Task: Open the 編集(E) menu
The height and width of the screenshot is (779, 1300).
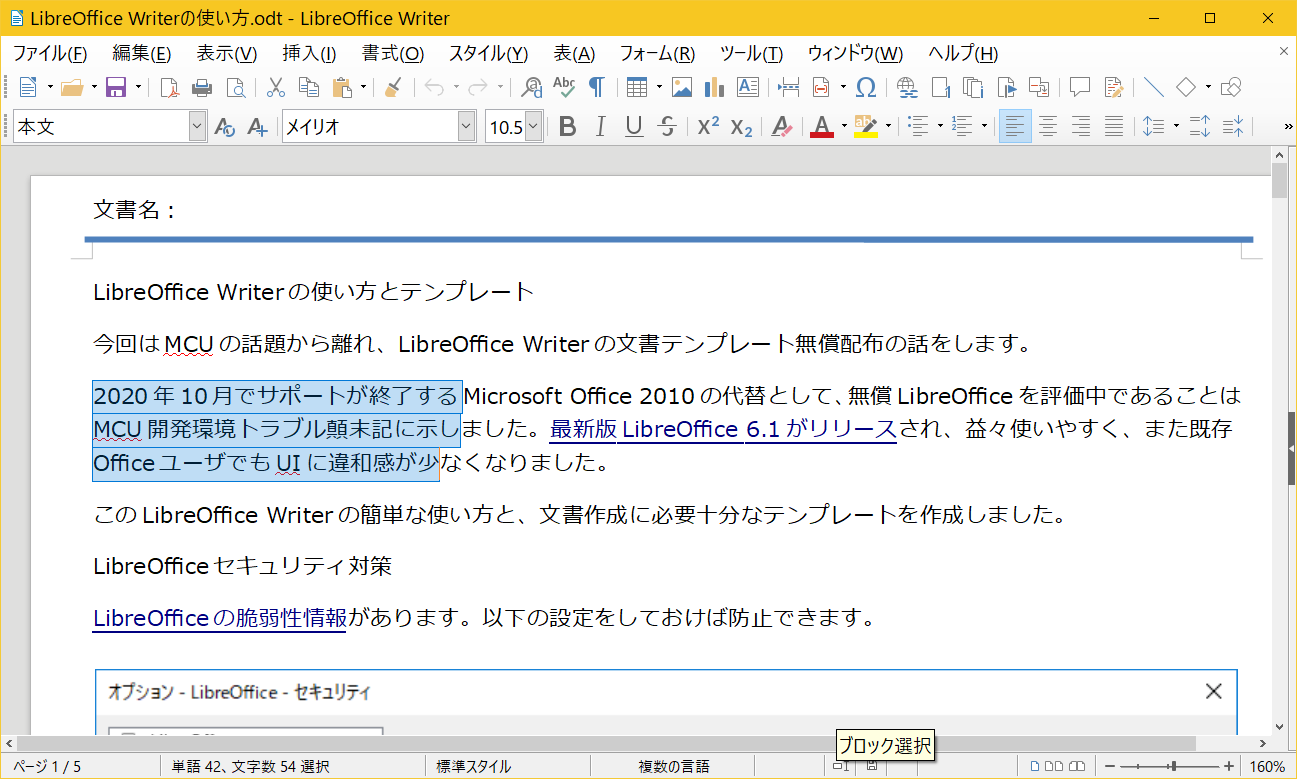Action: tap(142, 54)
